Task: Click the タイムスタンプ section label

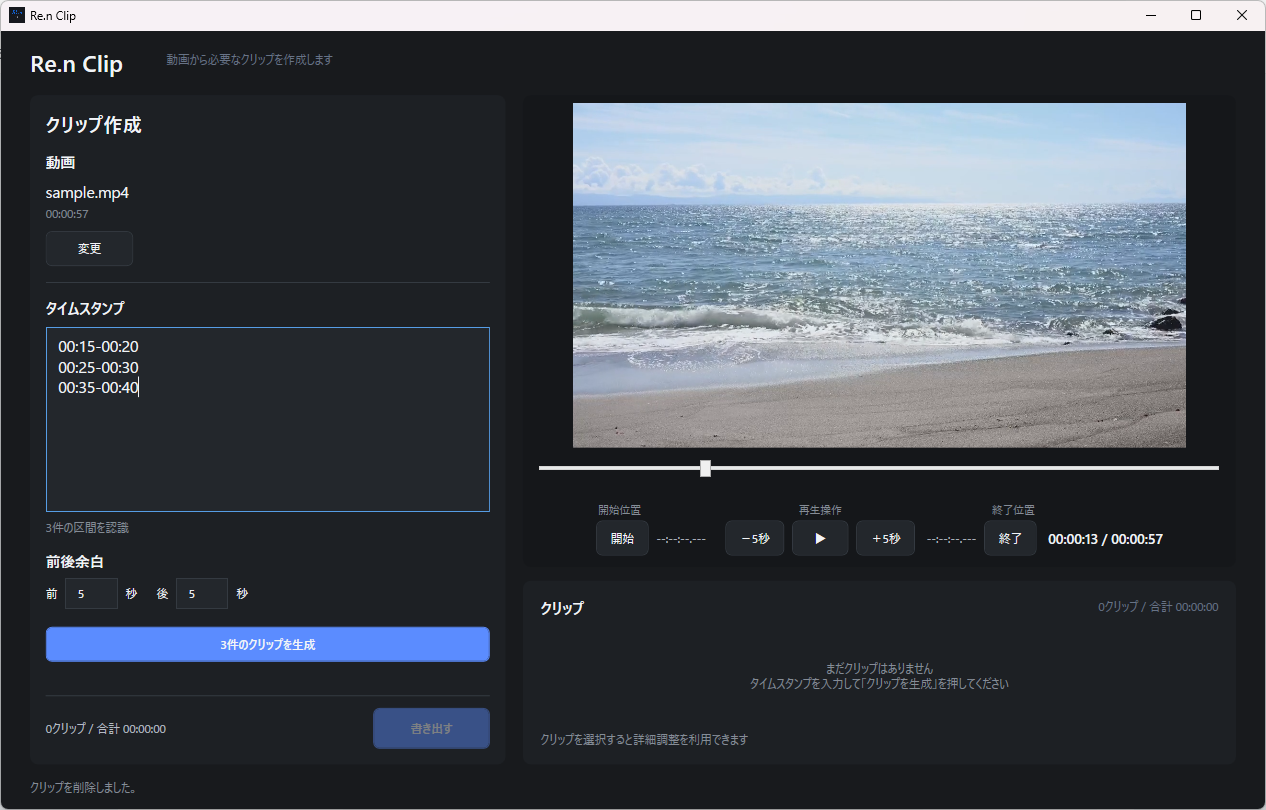Action: [85, 308]
